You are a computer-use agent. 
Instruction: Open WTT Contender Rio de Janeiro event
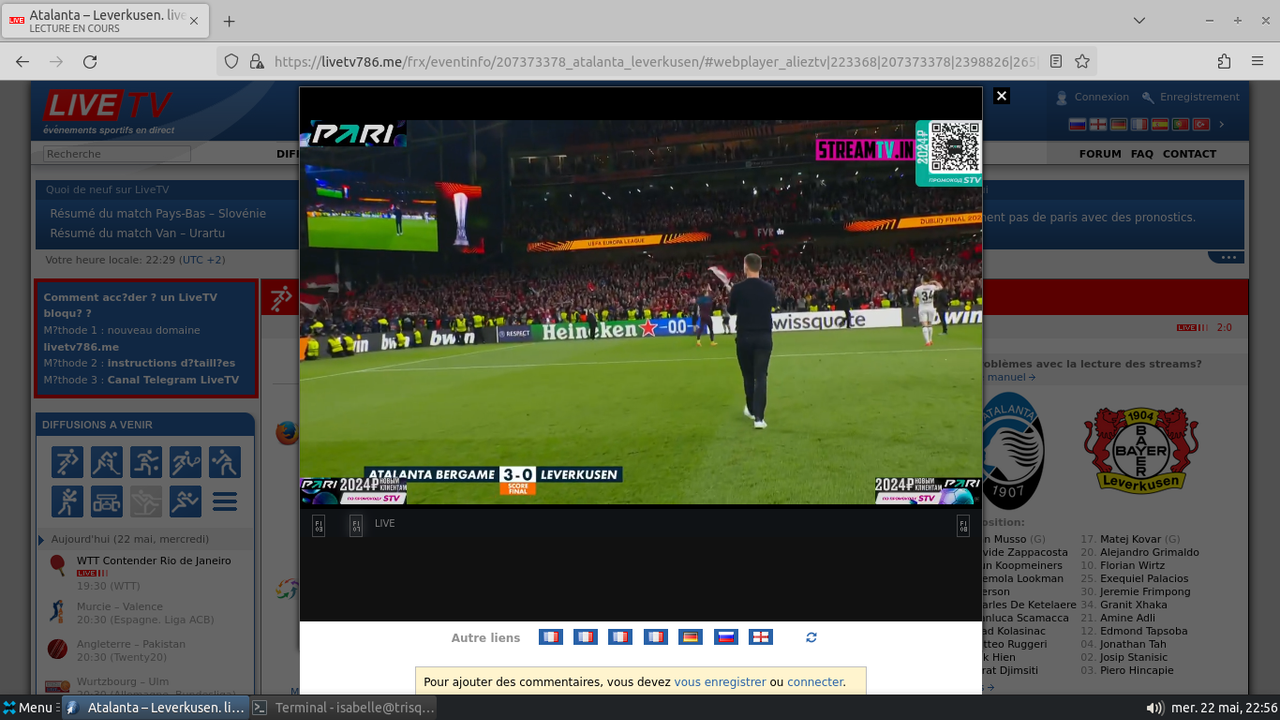pyautogui.click(x=154, y=561)
